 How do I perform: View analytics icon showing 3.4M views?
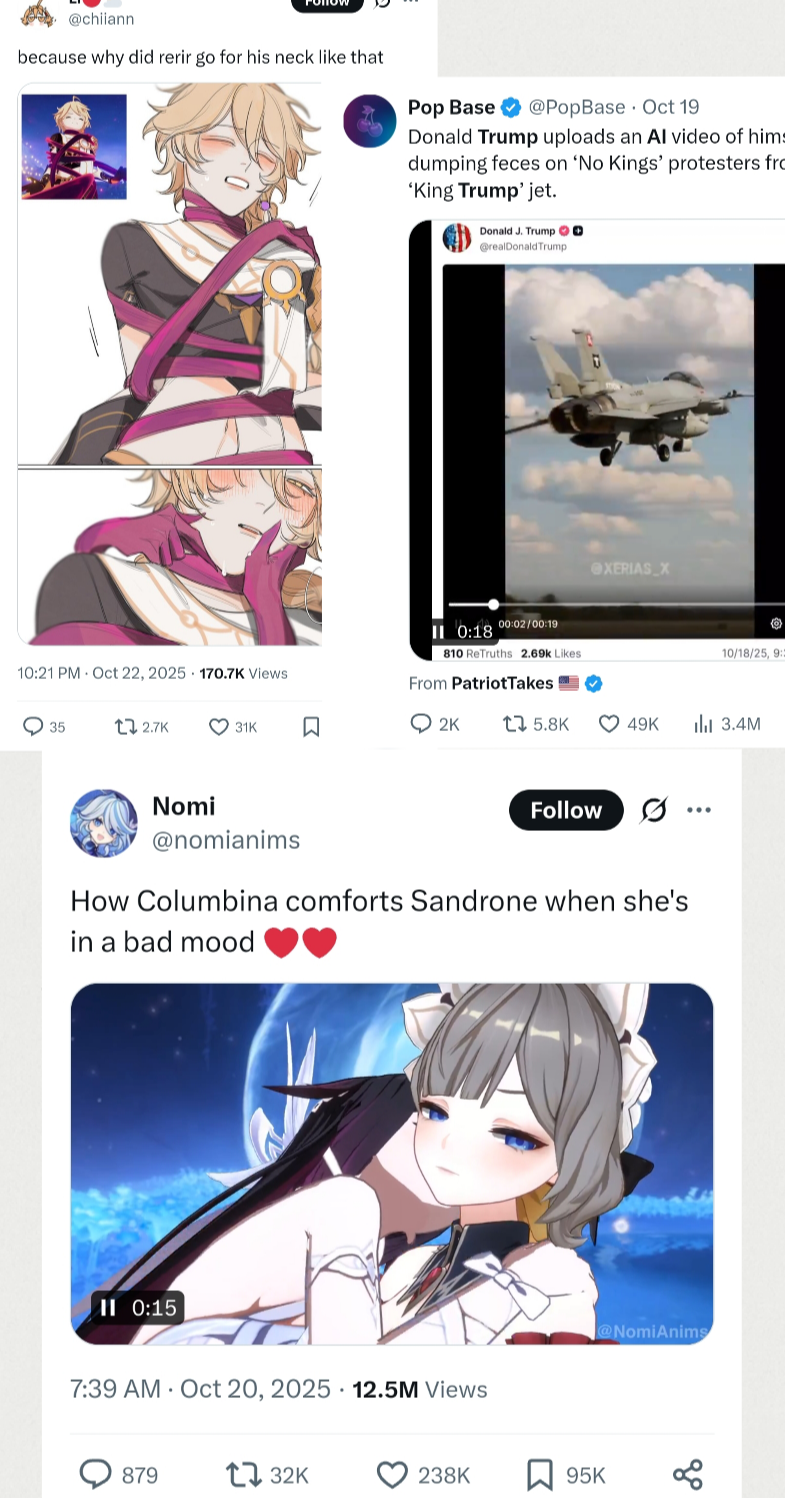click(703, 724)
